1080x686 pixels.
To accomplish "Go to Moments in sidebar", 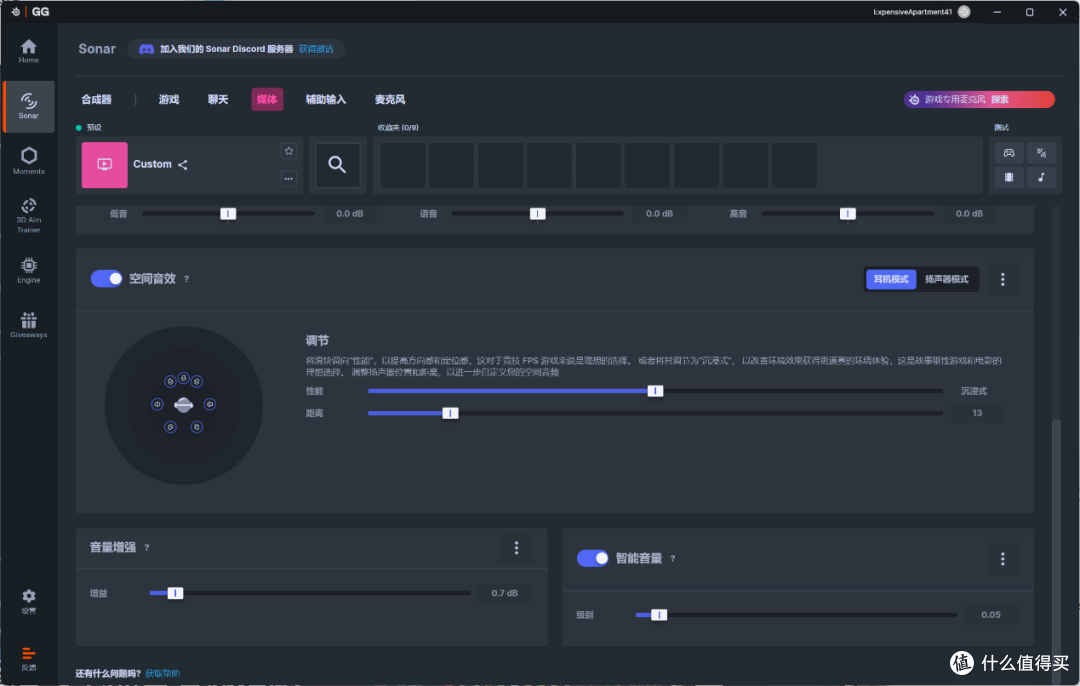I will coord(28,160).
